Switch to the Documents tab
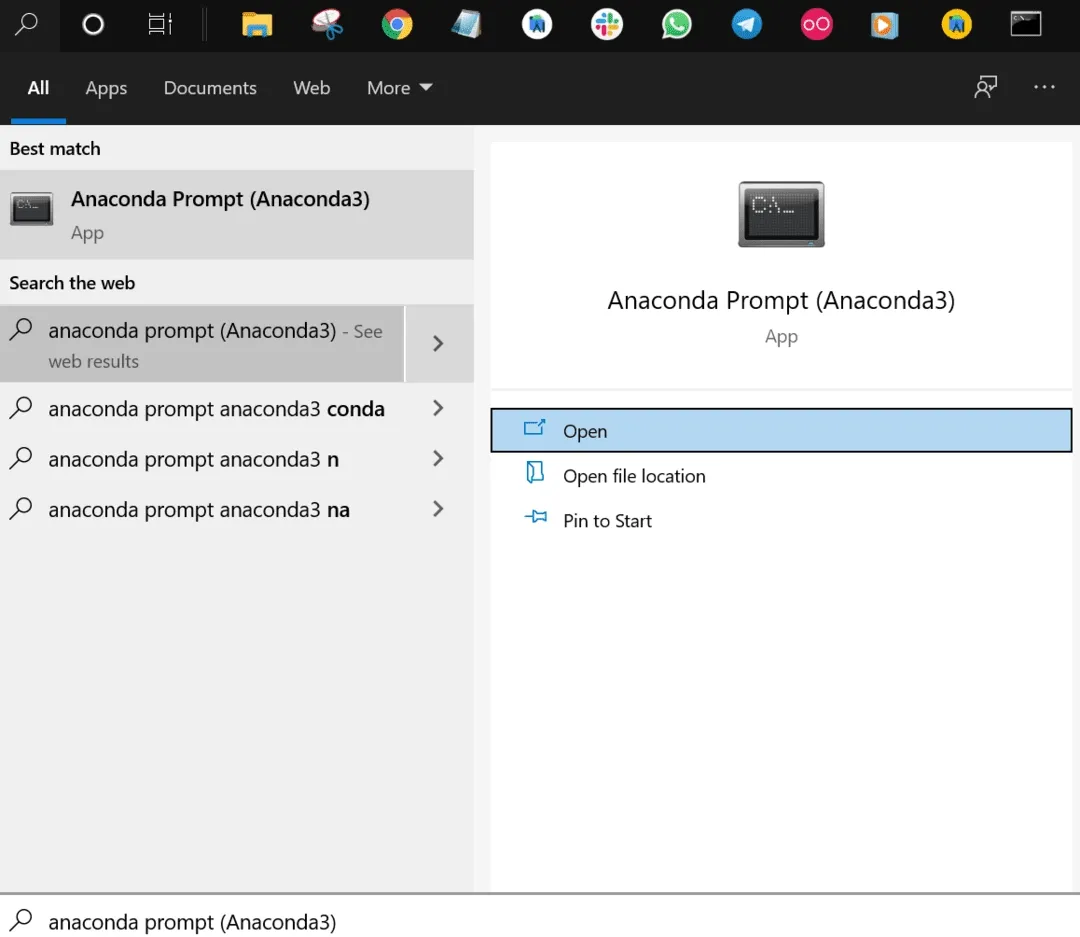Image resolution: width=1080 pixels, height=937 pixels. click(210, 88)
